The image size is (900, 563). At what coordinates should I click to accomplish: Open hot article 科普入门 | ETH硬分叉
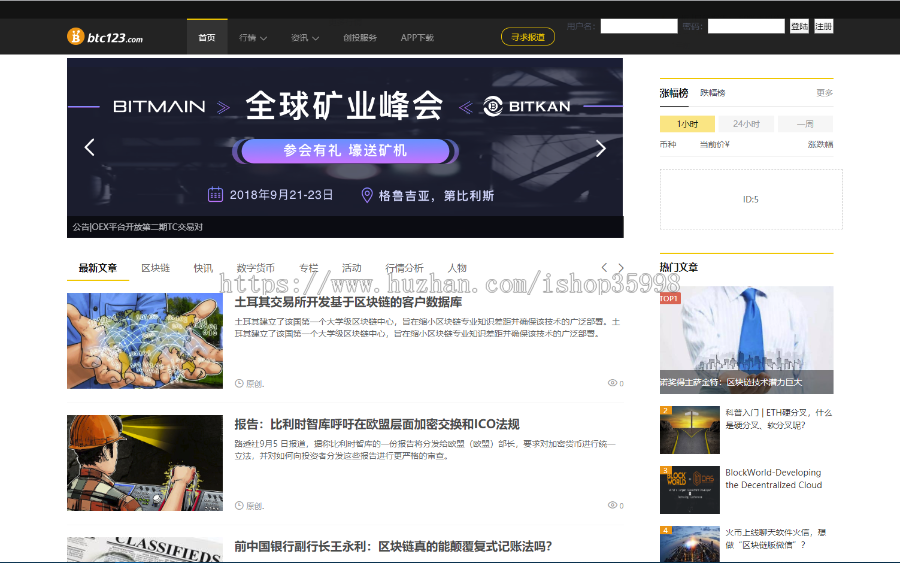[x=778, y=419]
